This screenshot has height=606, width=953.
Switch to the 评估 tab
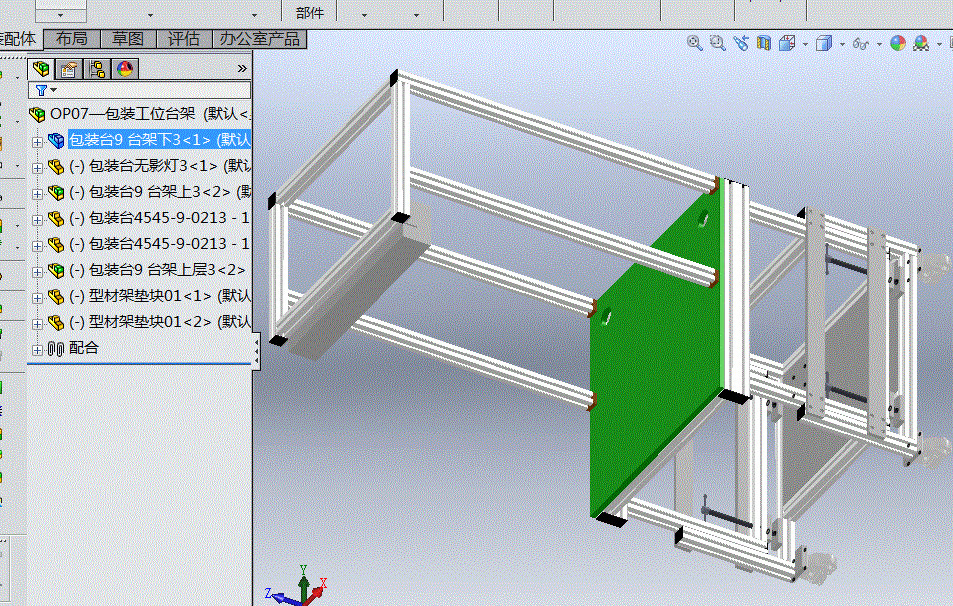coord(184,39)
